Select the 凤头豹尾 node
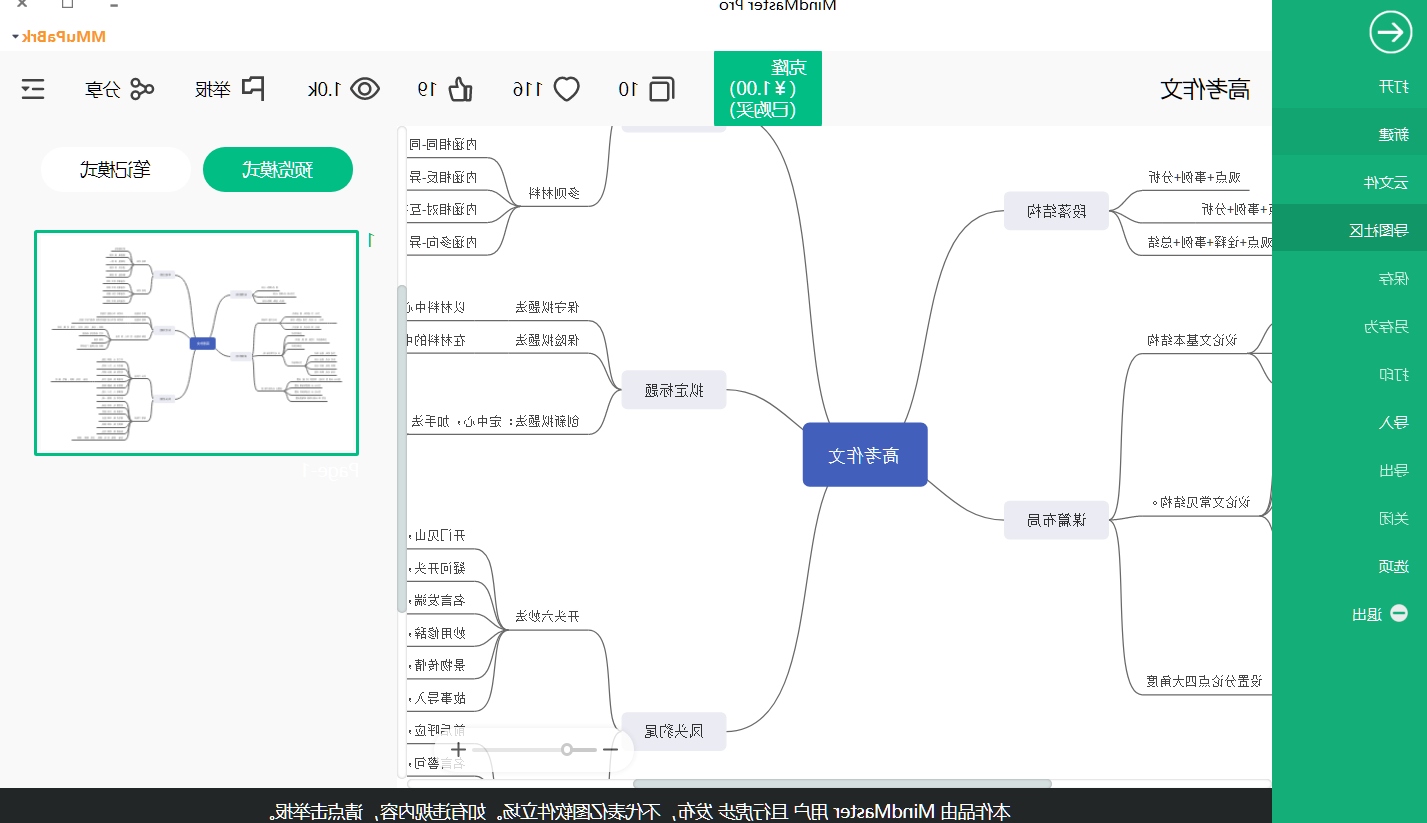Viewport: 1427px width, 823px height. [674, 731]
